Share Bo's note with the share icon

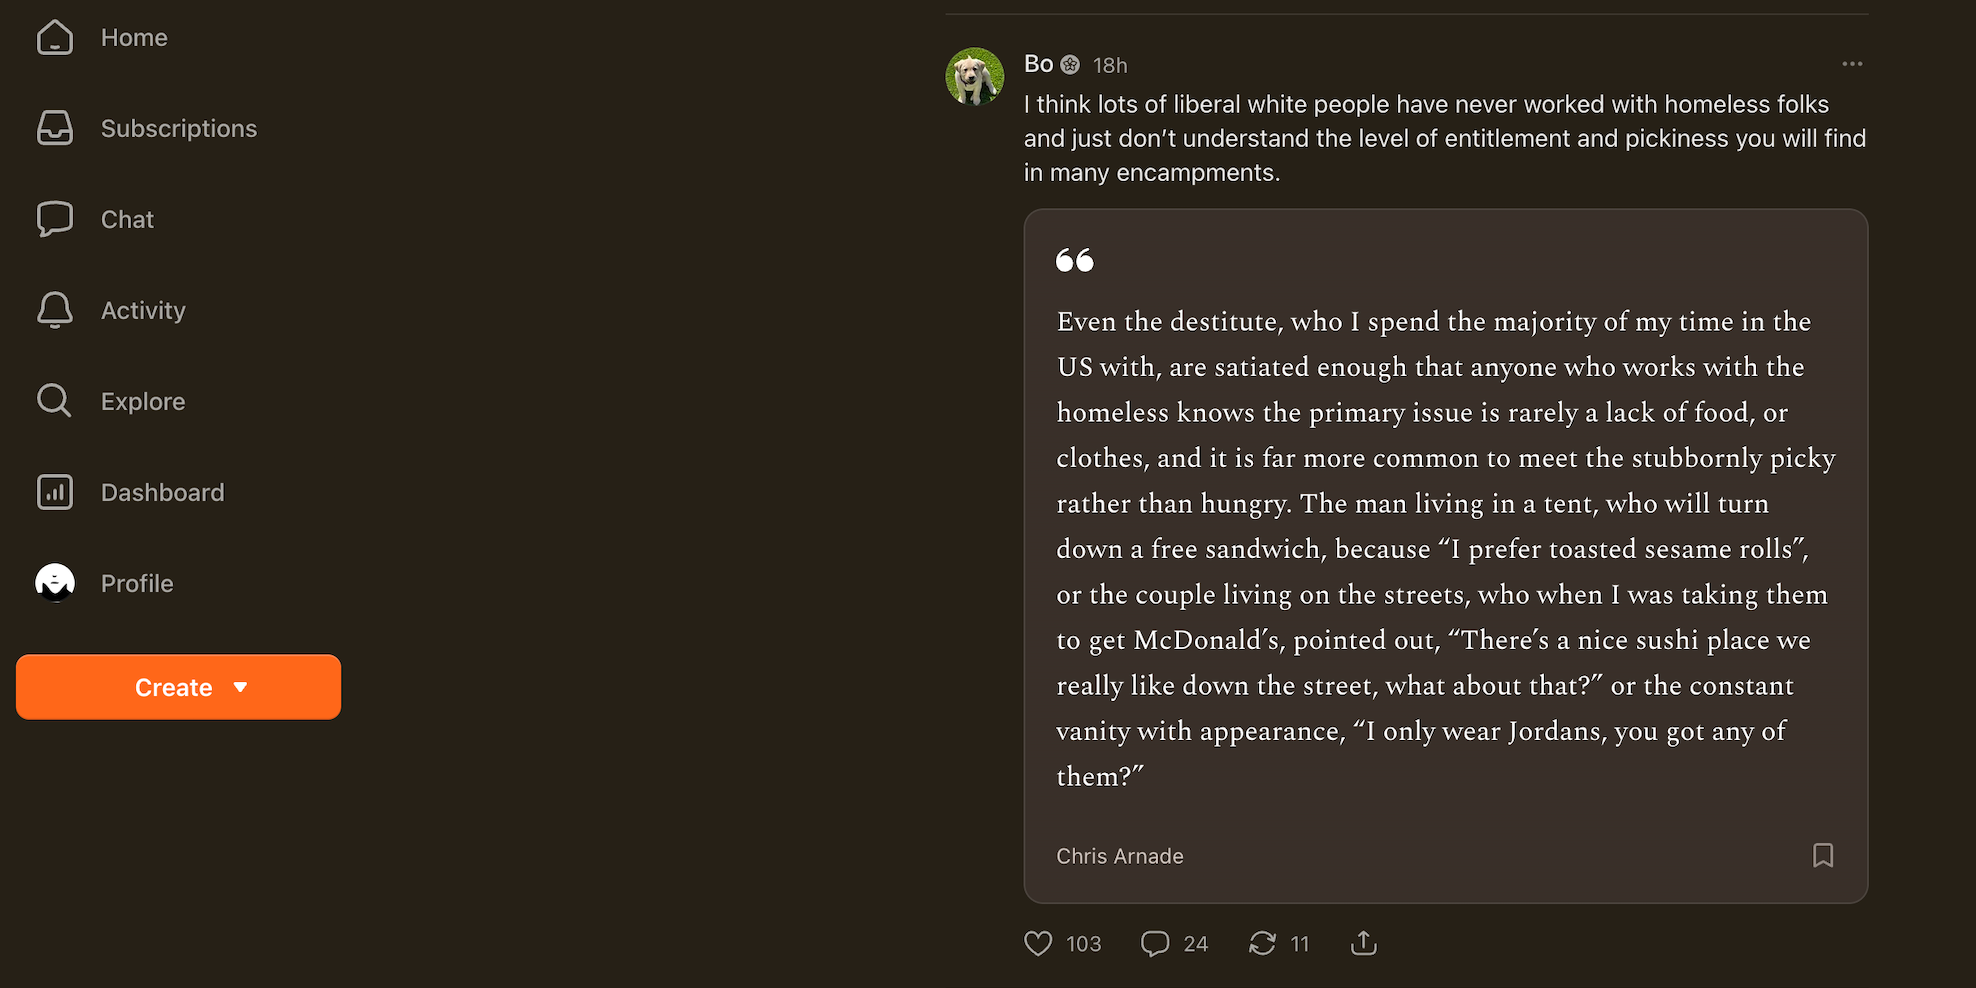(x=1363, y=943)
